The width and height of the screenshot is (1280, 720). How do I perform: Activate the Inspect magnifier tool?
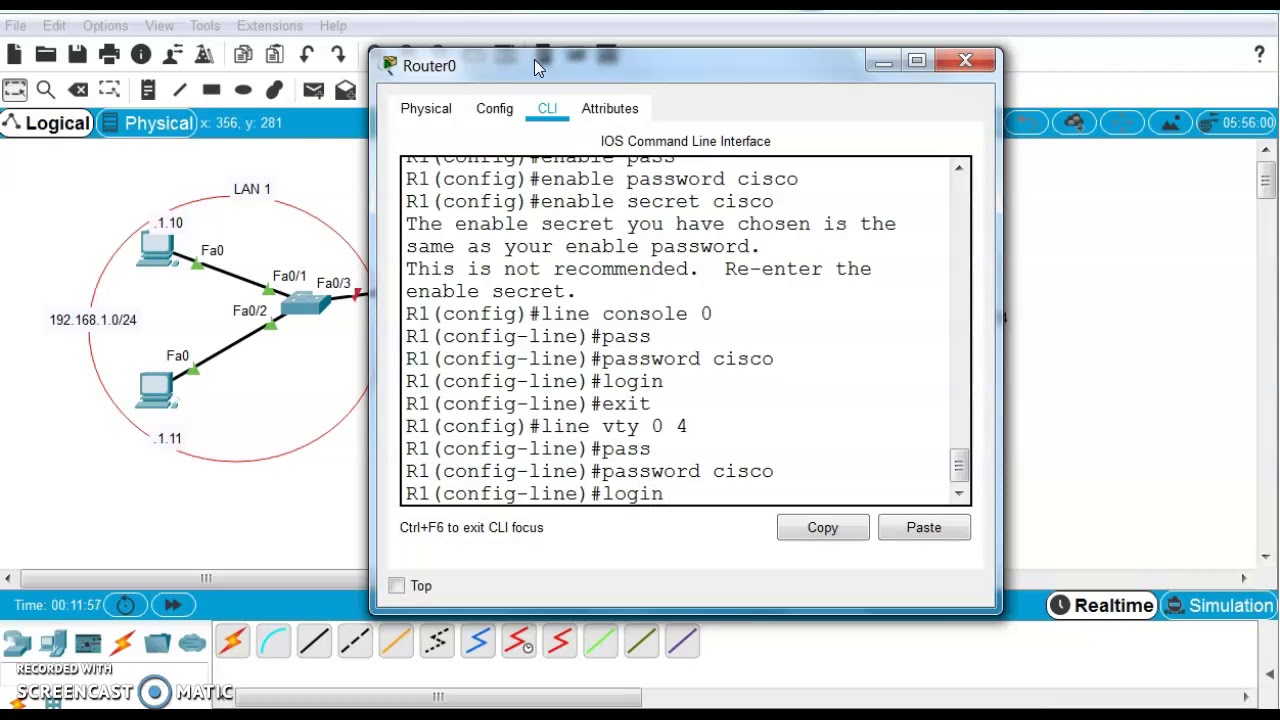tap(46, 90)
